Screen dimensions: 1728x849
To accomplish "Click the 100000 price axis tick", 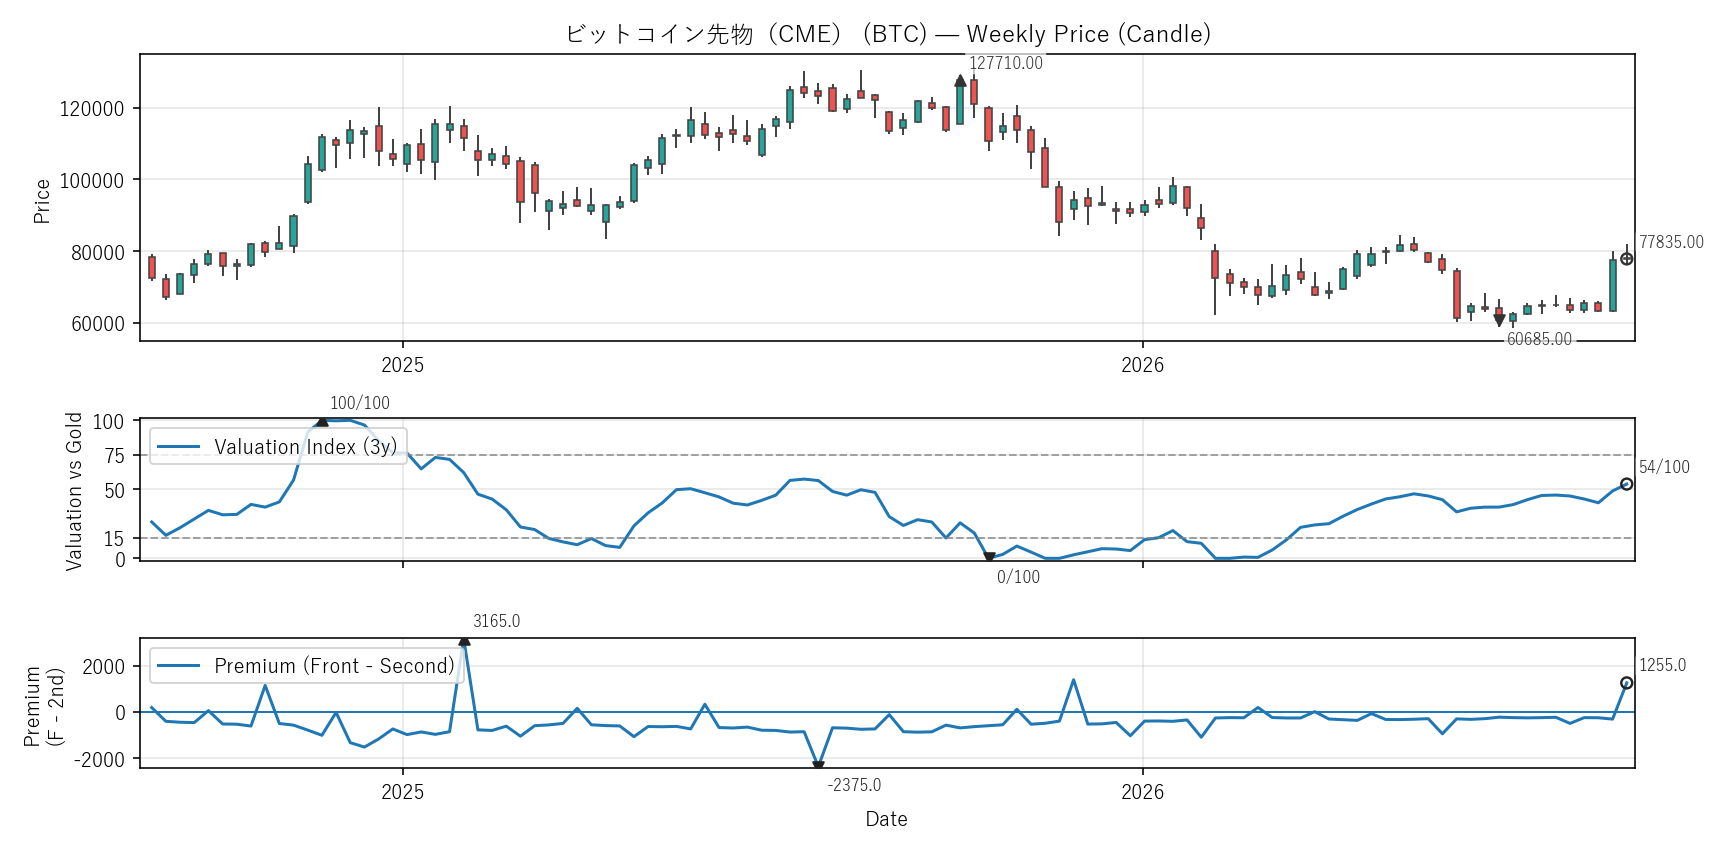I will coord(92,181).
